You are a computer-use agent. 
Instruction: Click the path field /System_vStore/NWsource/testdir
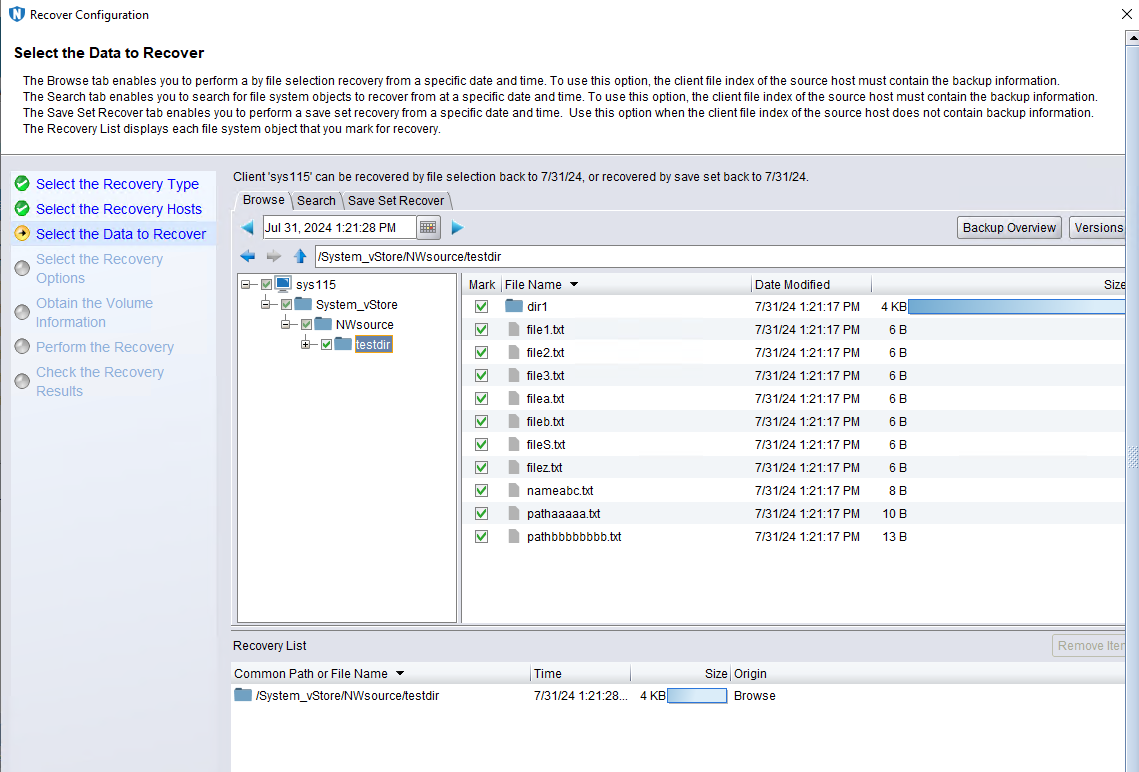click(x=720, y=256)
